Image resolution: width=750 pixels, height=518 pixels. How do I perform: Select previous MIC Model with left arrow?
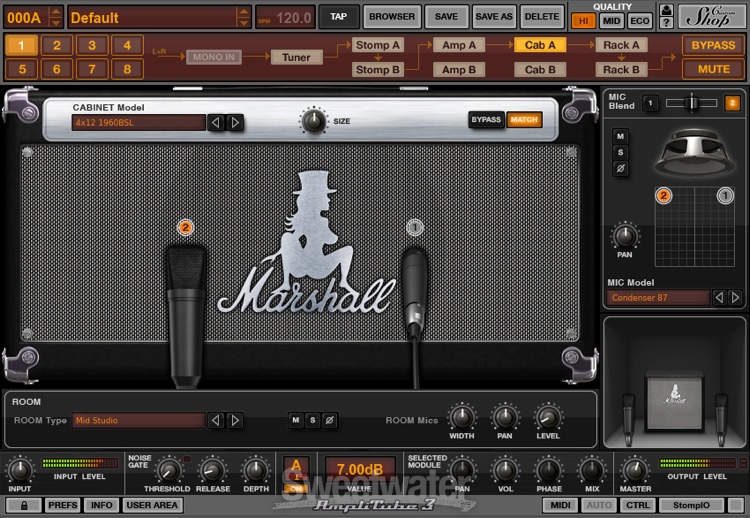point(719,298)
